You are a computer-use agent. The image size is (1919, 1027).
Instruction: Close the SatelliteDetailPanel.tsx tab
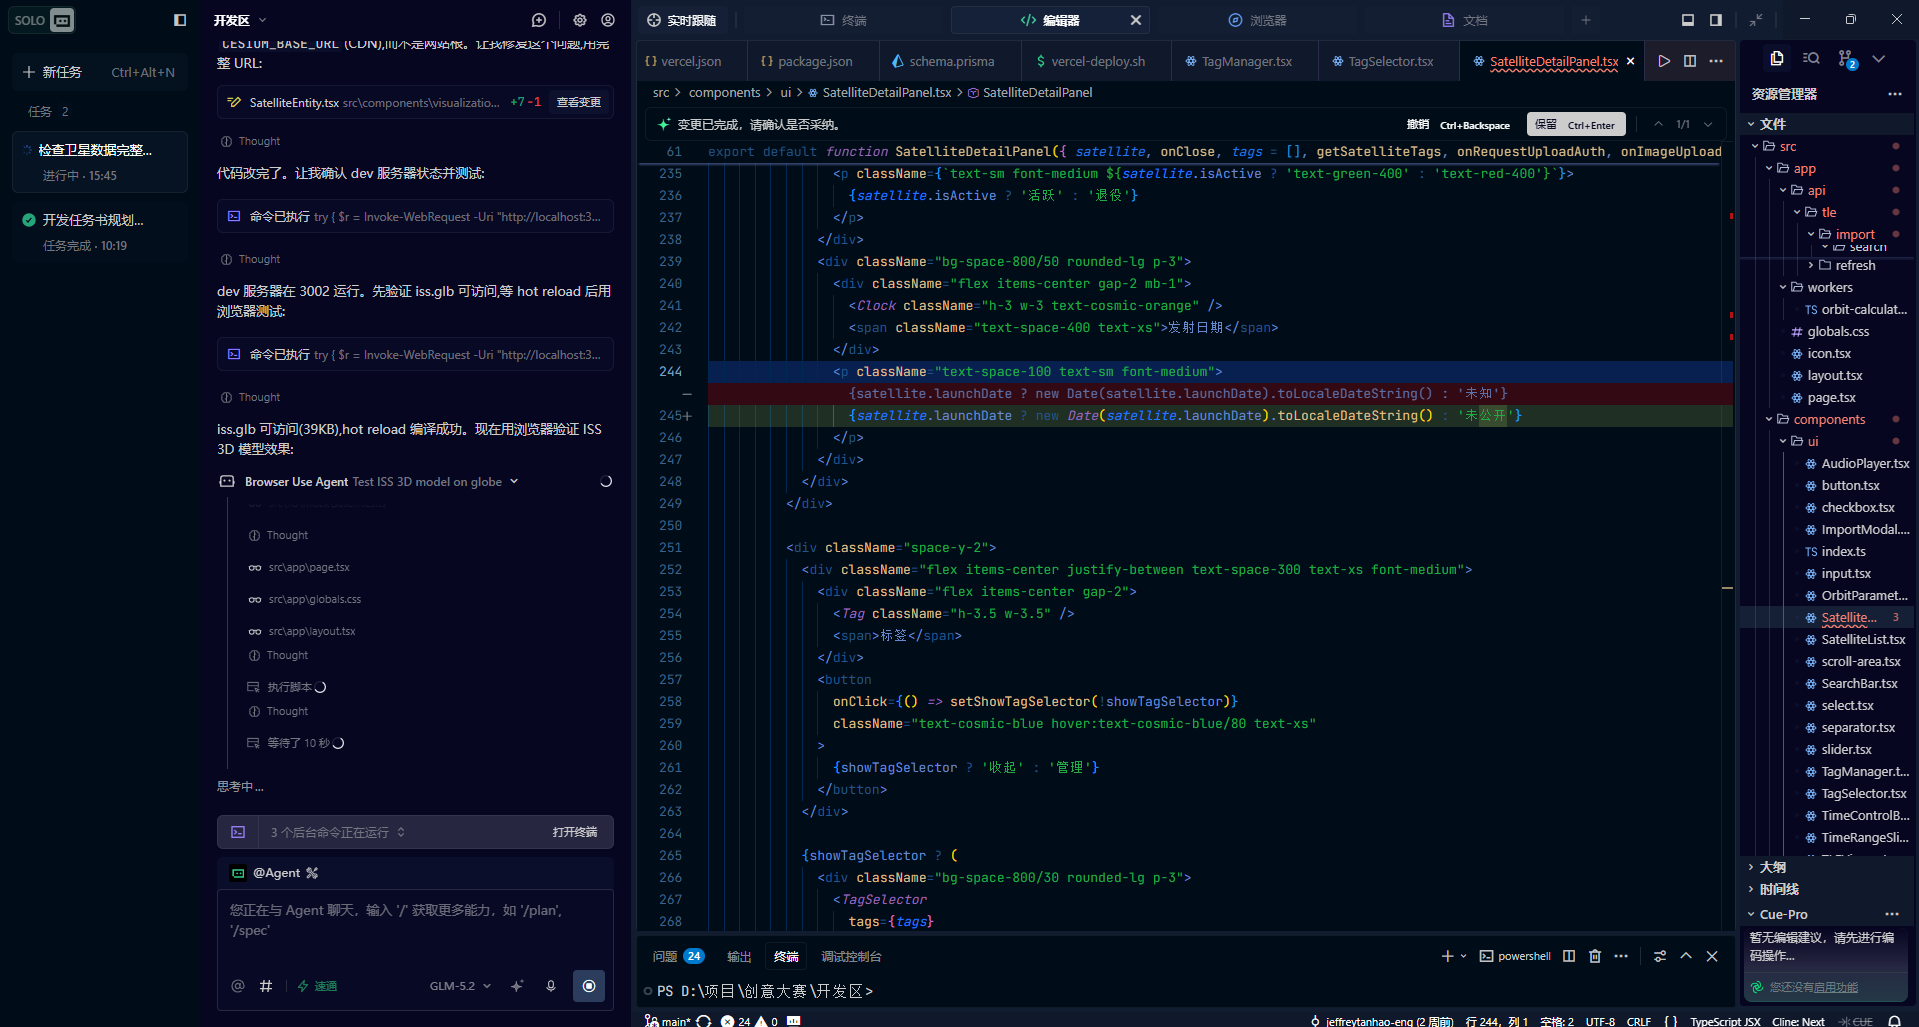coord(1631,61)
